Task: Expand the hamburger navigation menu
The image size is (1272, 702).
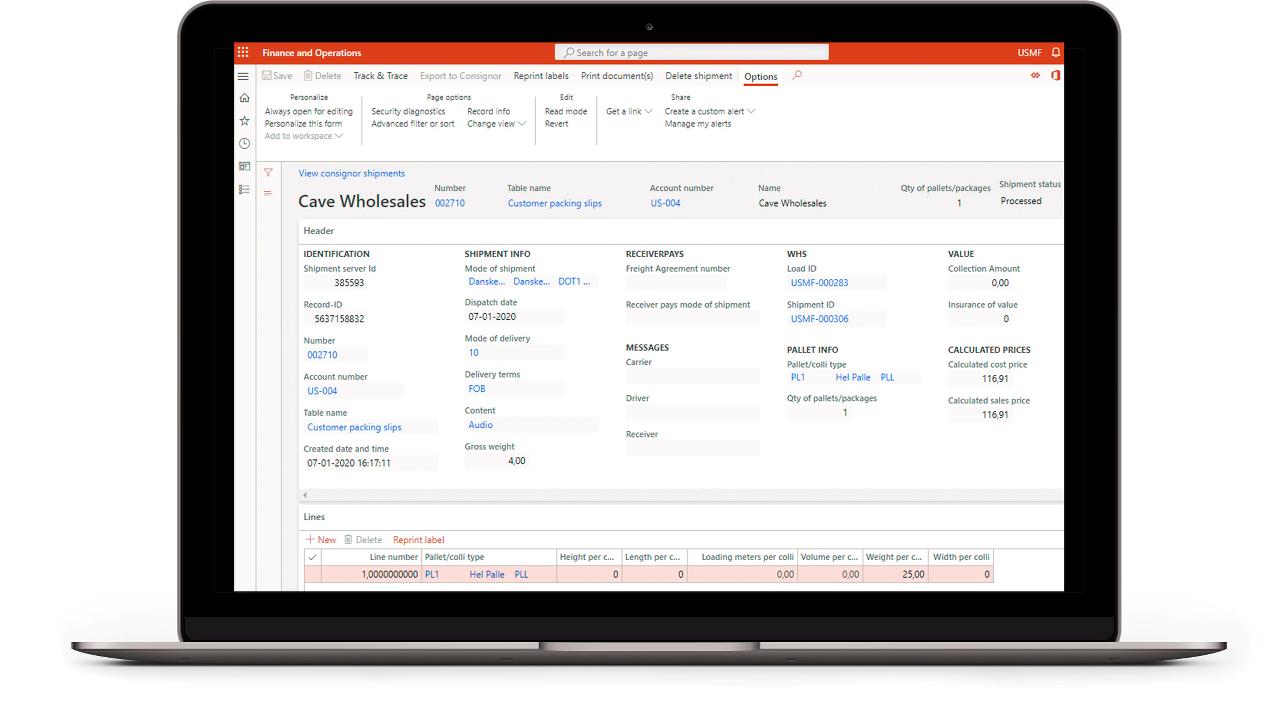Action: point(243,76)
